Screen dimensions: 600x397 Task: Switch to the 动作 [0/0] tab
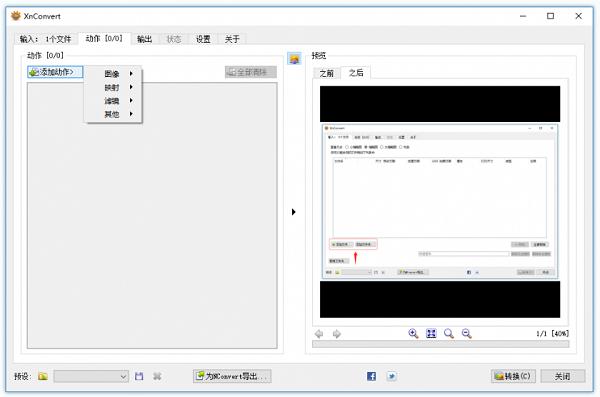tap(104, 39)
